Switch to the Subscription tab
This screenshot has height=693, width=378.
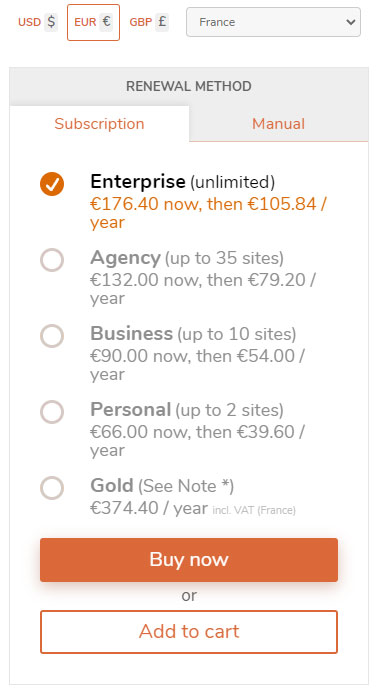coord(99,124)
